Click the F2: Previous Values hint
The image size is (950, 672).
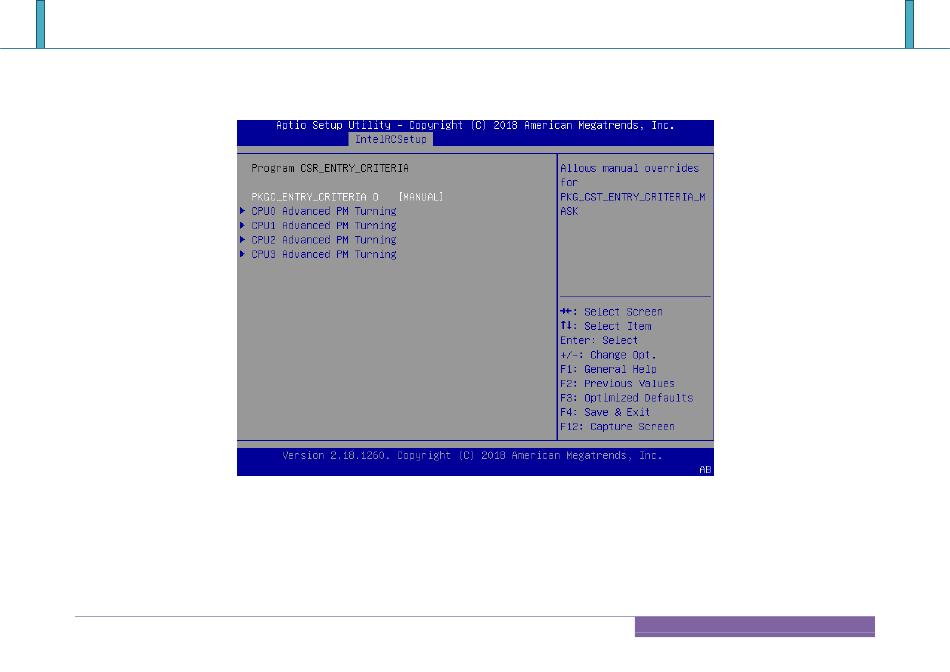click(x=617, y=383)
